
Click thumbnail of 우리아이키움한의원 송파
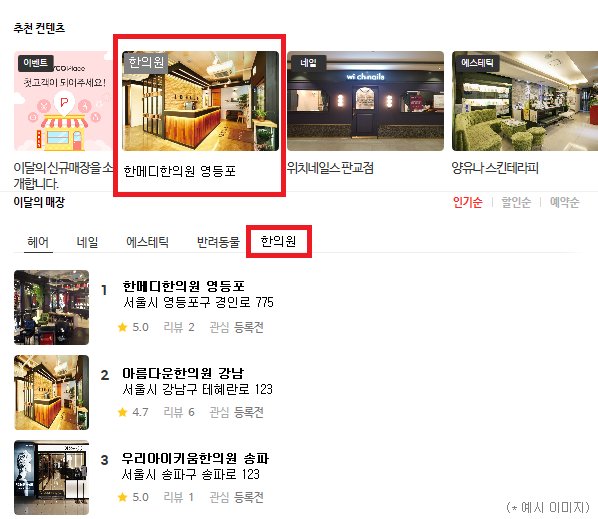click(x=51, y=478)
